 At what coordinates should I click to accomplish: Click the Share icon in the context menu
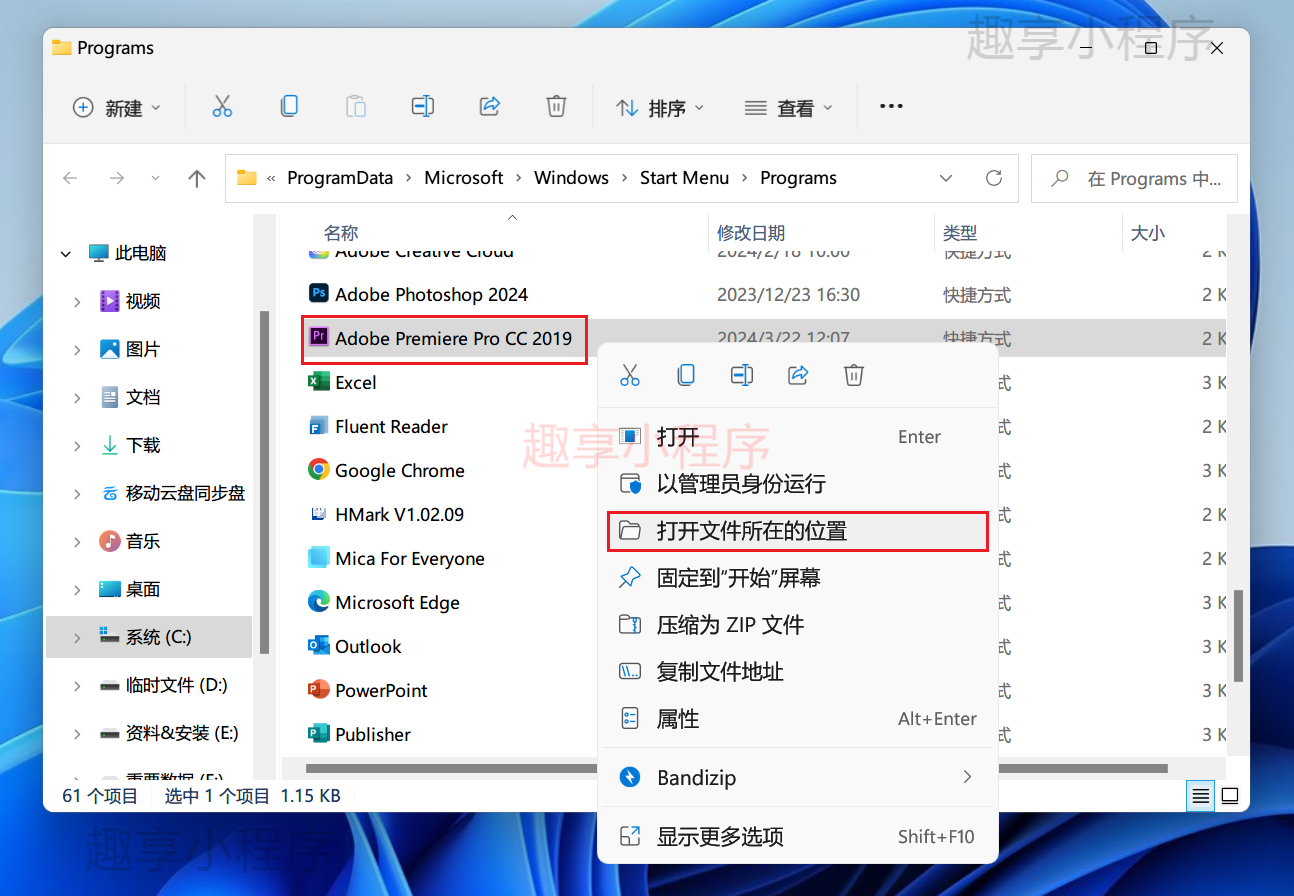tap(798, 375)
